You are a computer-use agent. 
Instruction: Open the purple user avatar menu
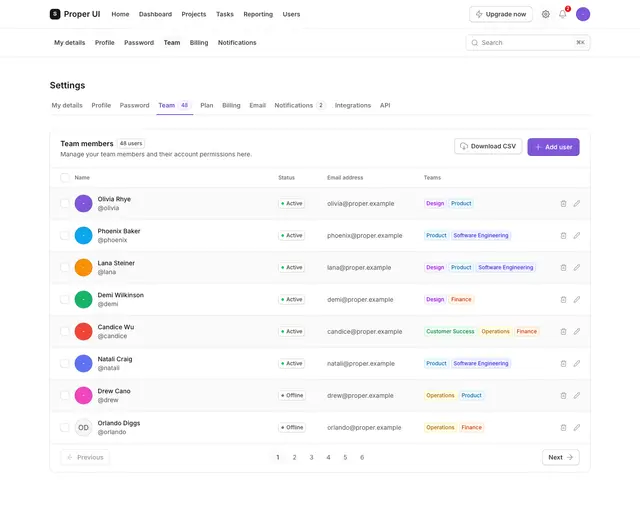tap(582, 14)
